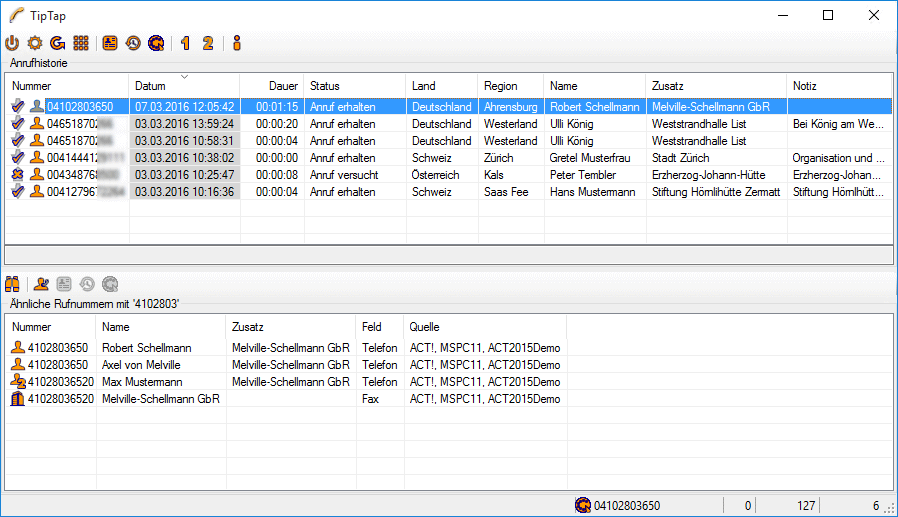Click the Status column header
The width and height of the screenshot is (898, 517).
pyautogui.click(x=353, y=86)
